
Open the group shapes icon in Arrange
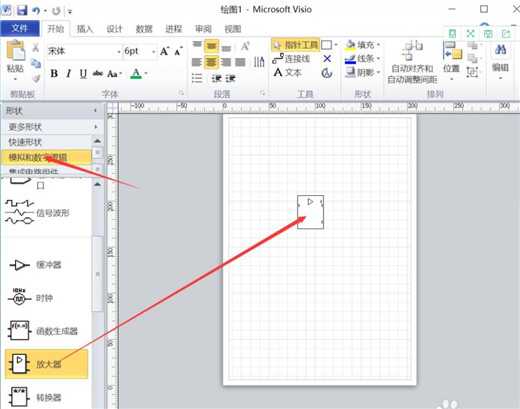click(472, 72)
